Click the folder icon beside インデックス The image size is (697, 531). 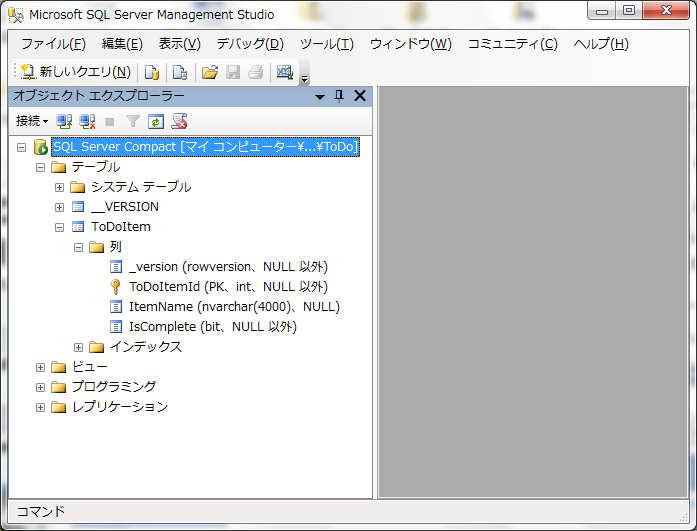click(x=96, y=347)
